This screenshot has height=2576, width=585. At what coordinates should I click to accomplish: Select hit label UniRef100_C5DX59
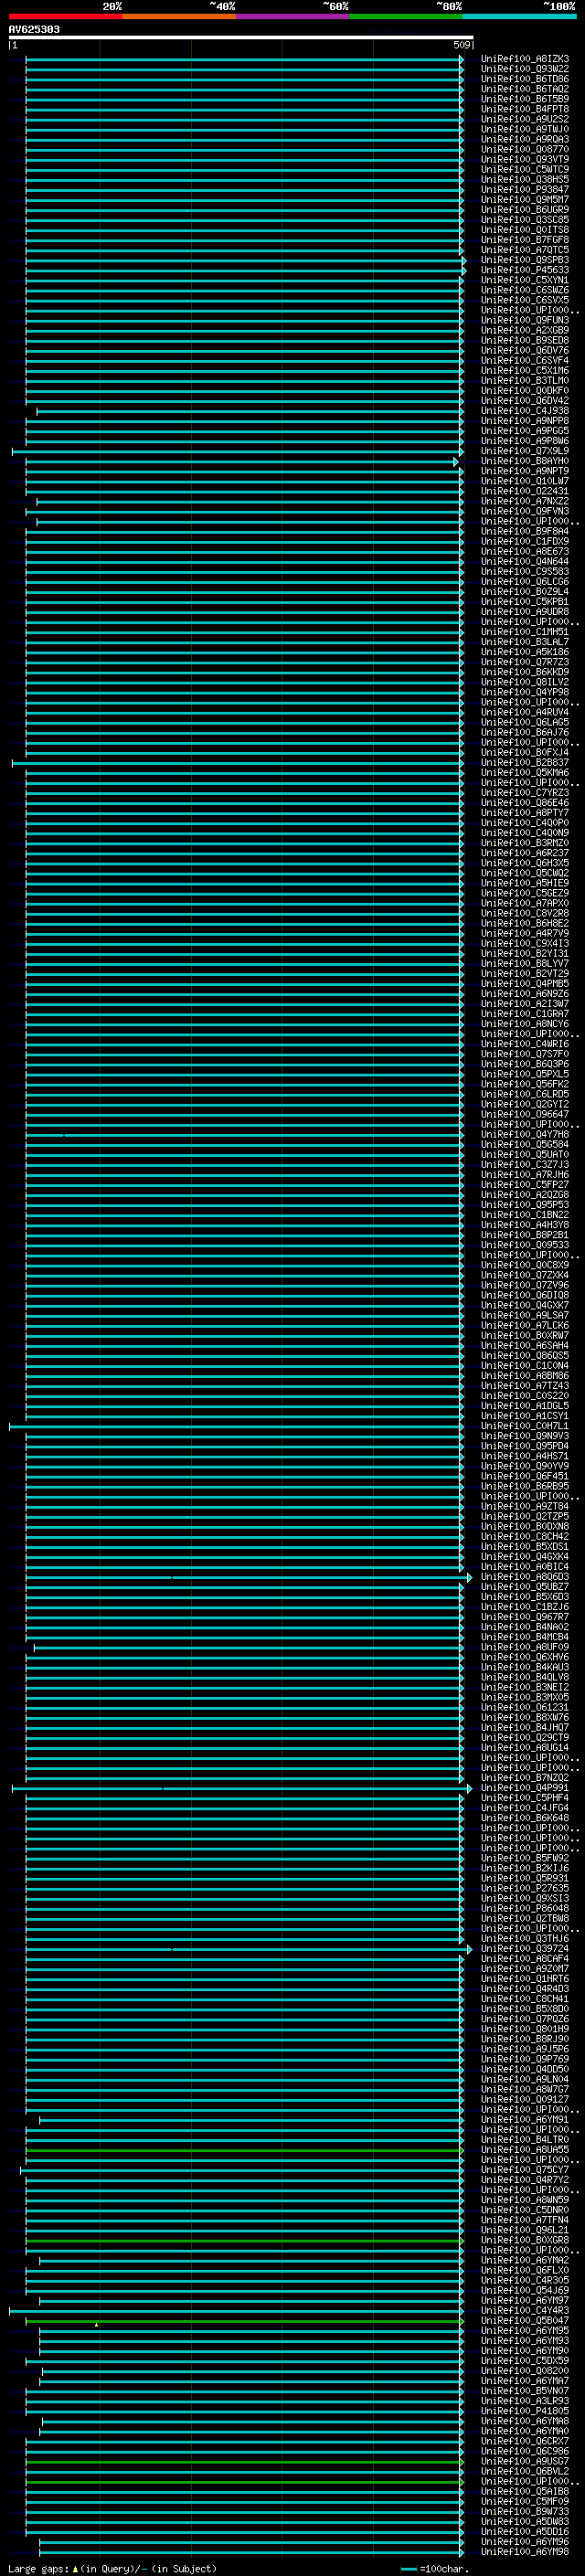click(525, 2361)
